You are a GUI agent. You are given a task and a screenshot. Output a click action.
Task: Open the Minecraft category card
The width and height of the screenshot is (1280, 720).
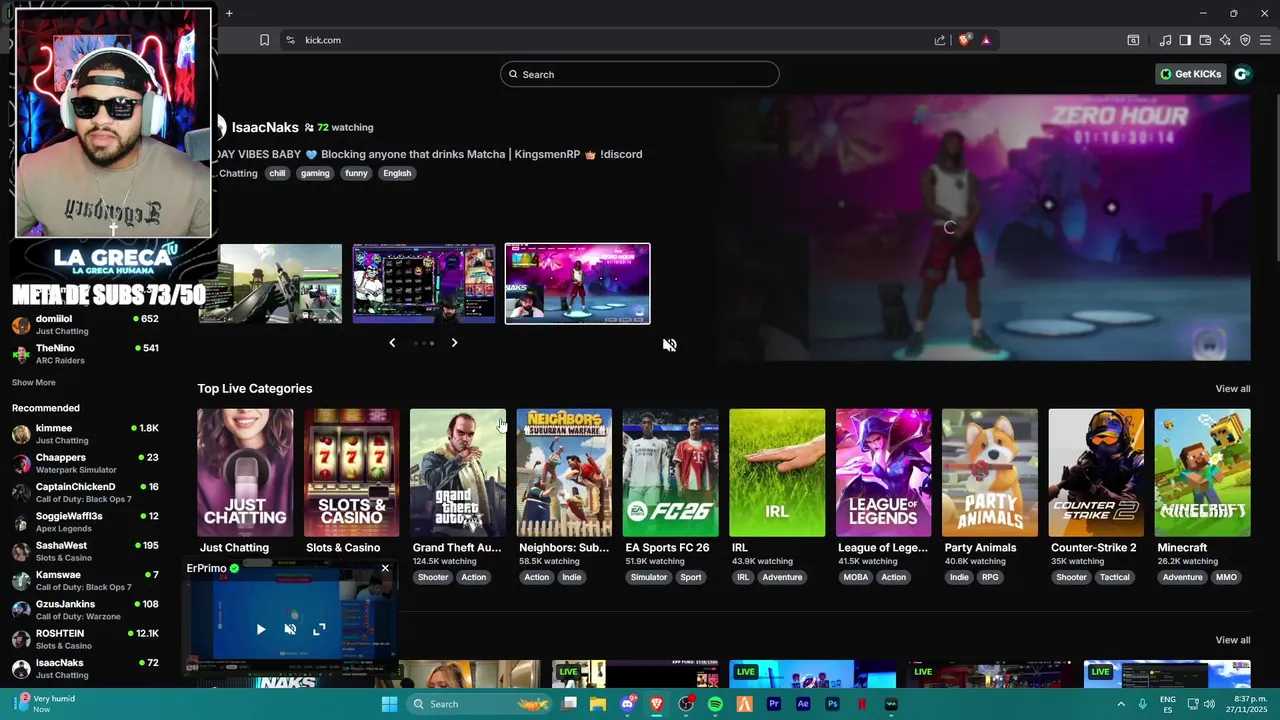[1203, 473]
